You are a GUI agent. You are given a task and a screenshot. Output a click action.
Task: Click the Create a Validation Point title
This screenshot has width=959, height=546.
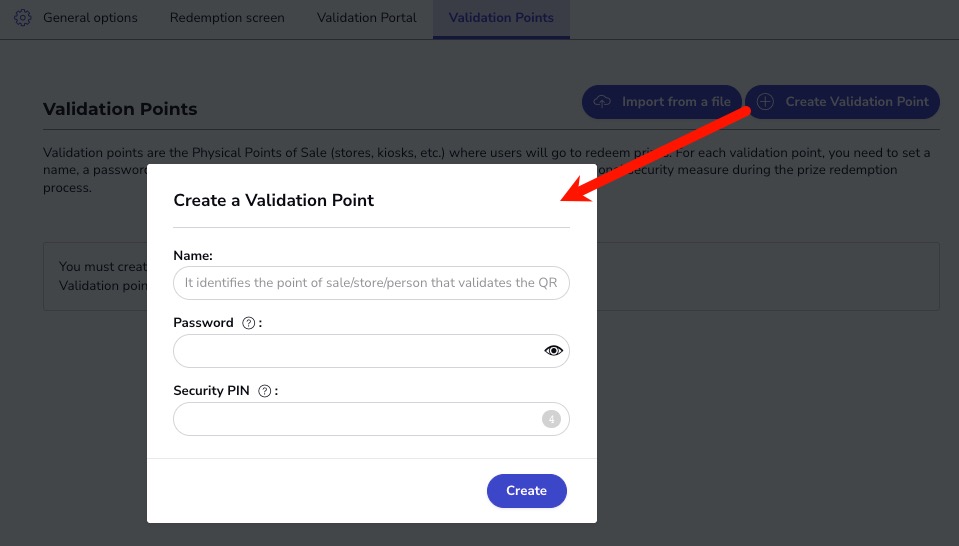(x=273, y=200)
